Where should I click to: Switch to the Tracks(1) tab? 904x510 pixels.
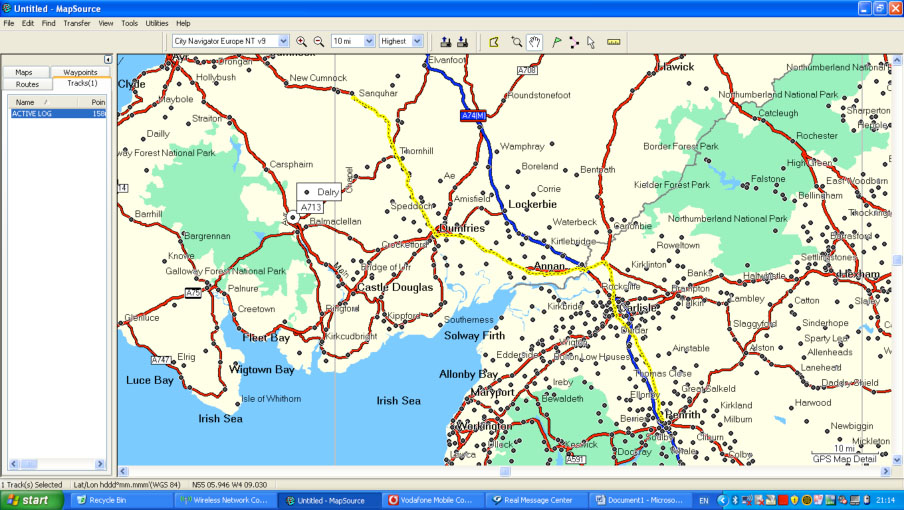pos(82,84)
